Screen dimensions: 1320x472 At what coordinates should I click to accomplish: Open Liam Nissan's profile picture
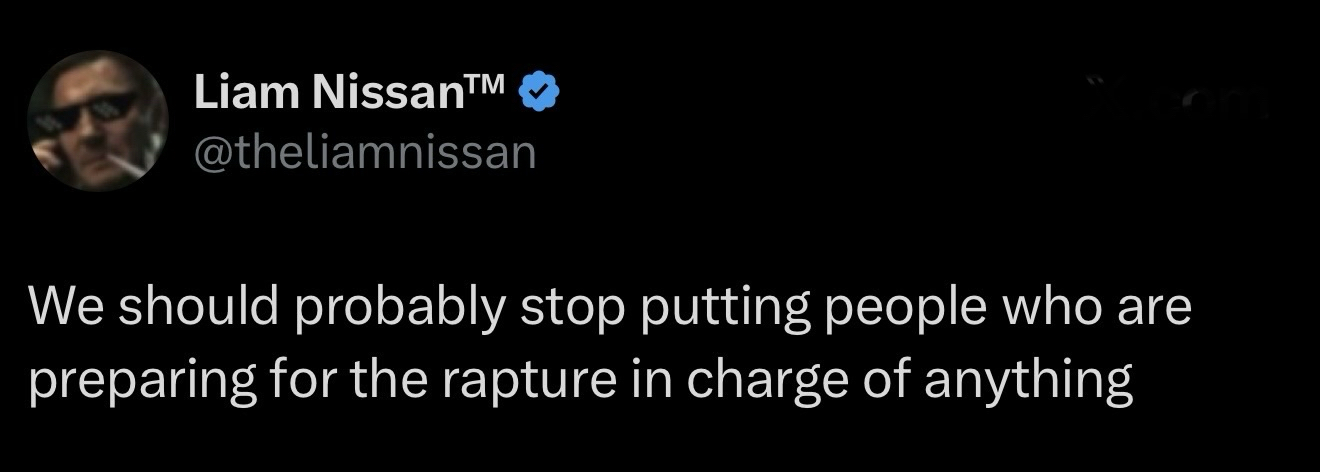click(97, 120)
